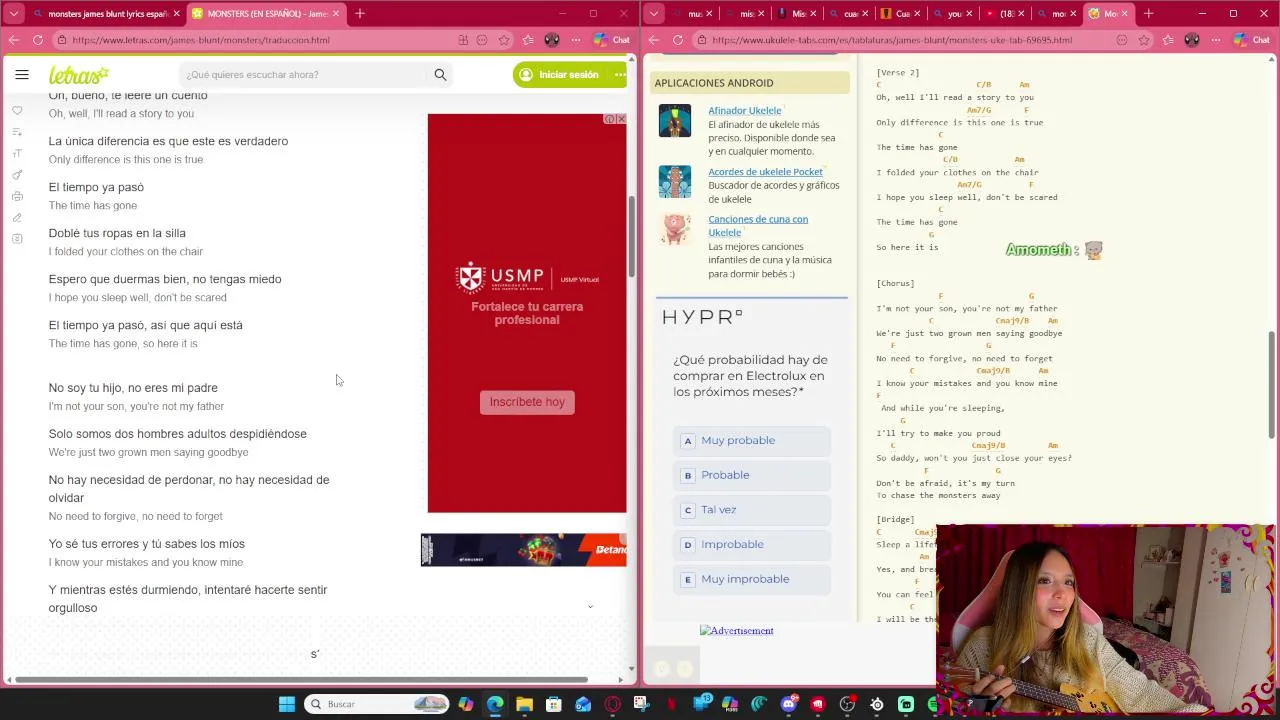Open the tab actions dropdown in the left browser
Viewport: 1280px width, 720px height.
(14, 14)
